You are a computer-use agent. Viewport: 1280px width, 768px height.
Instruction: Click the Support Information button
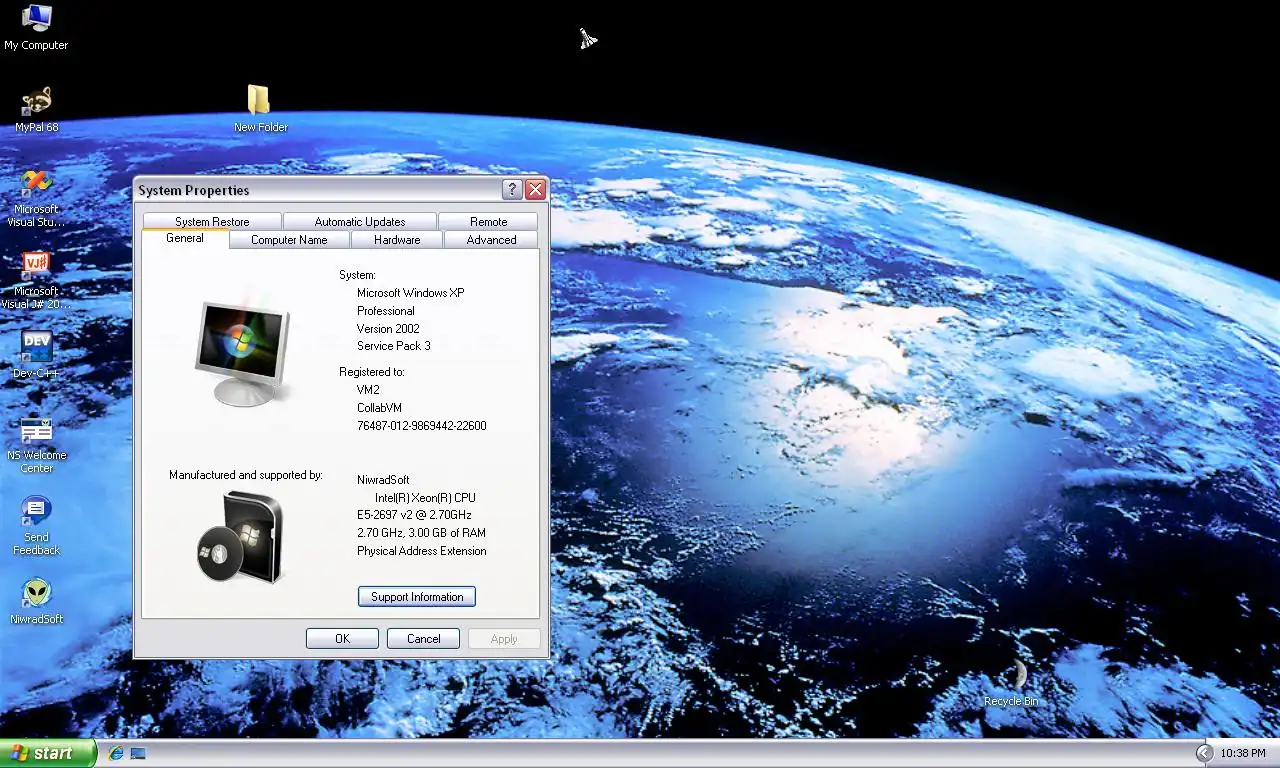pos(417,597)
